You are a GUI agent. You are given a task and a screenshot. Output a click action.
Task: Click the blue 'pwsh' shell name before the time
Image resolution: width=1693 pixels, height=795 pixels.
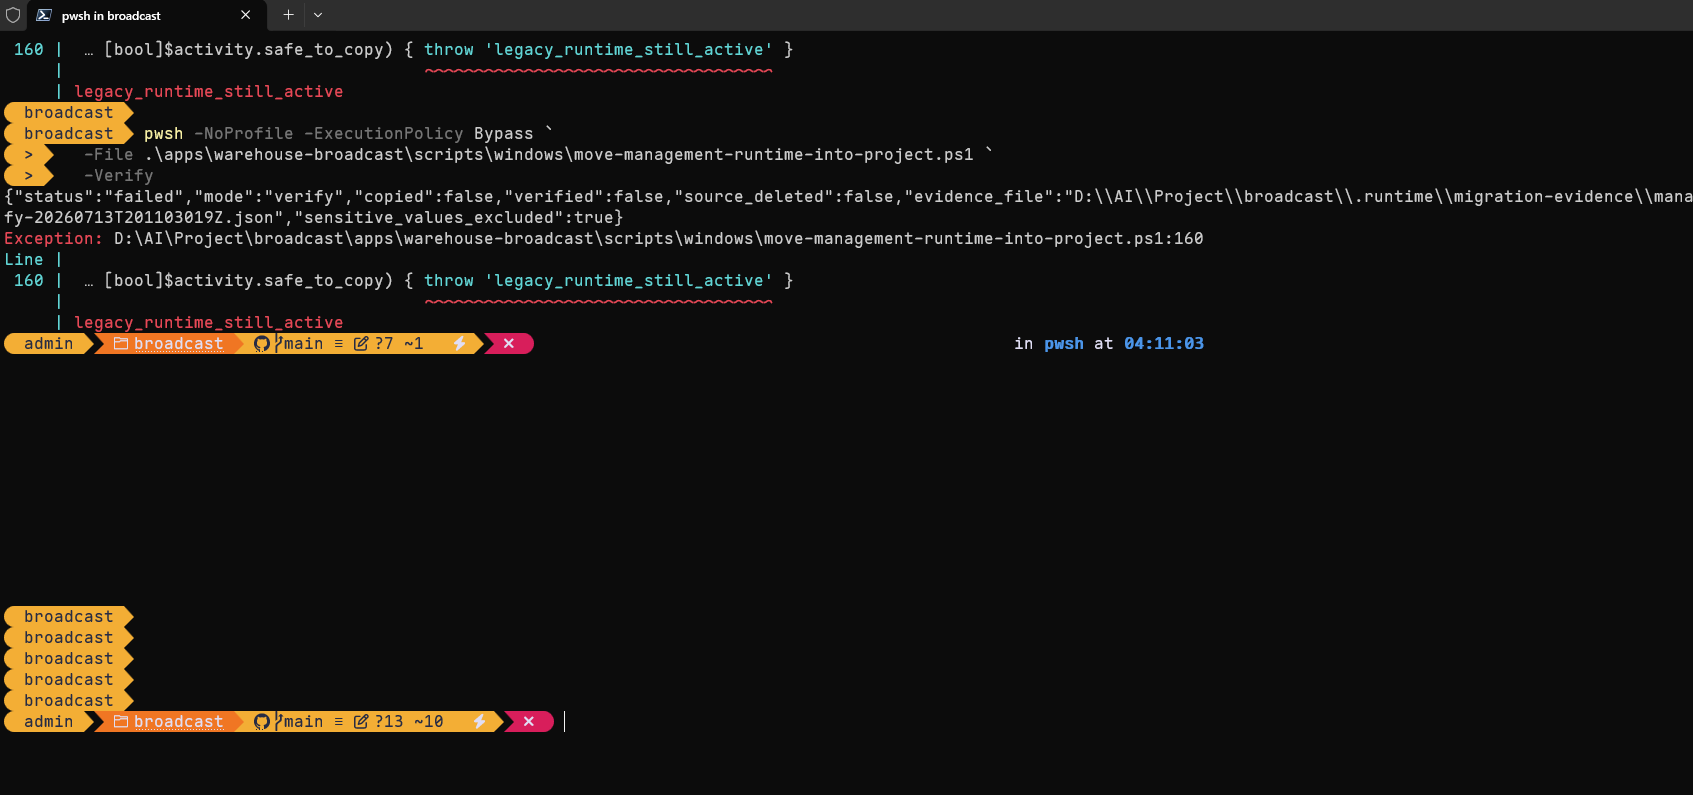1064,343
